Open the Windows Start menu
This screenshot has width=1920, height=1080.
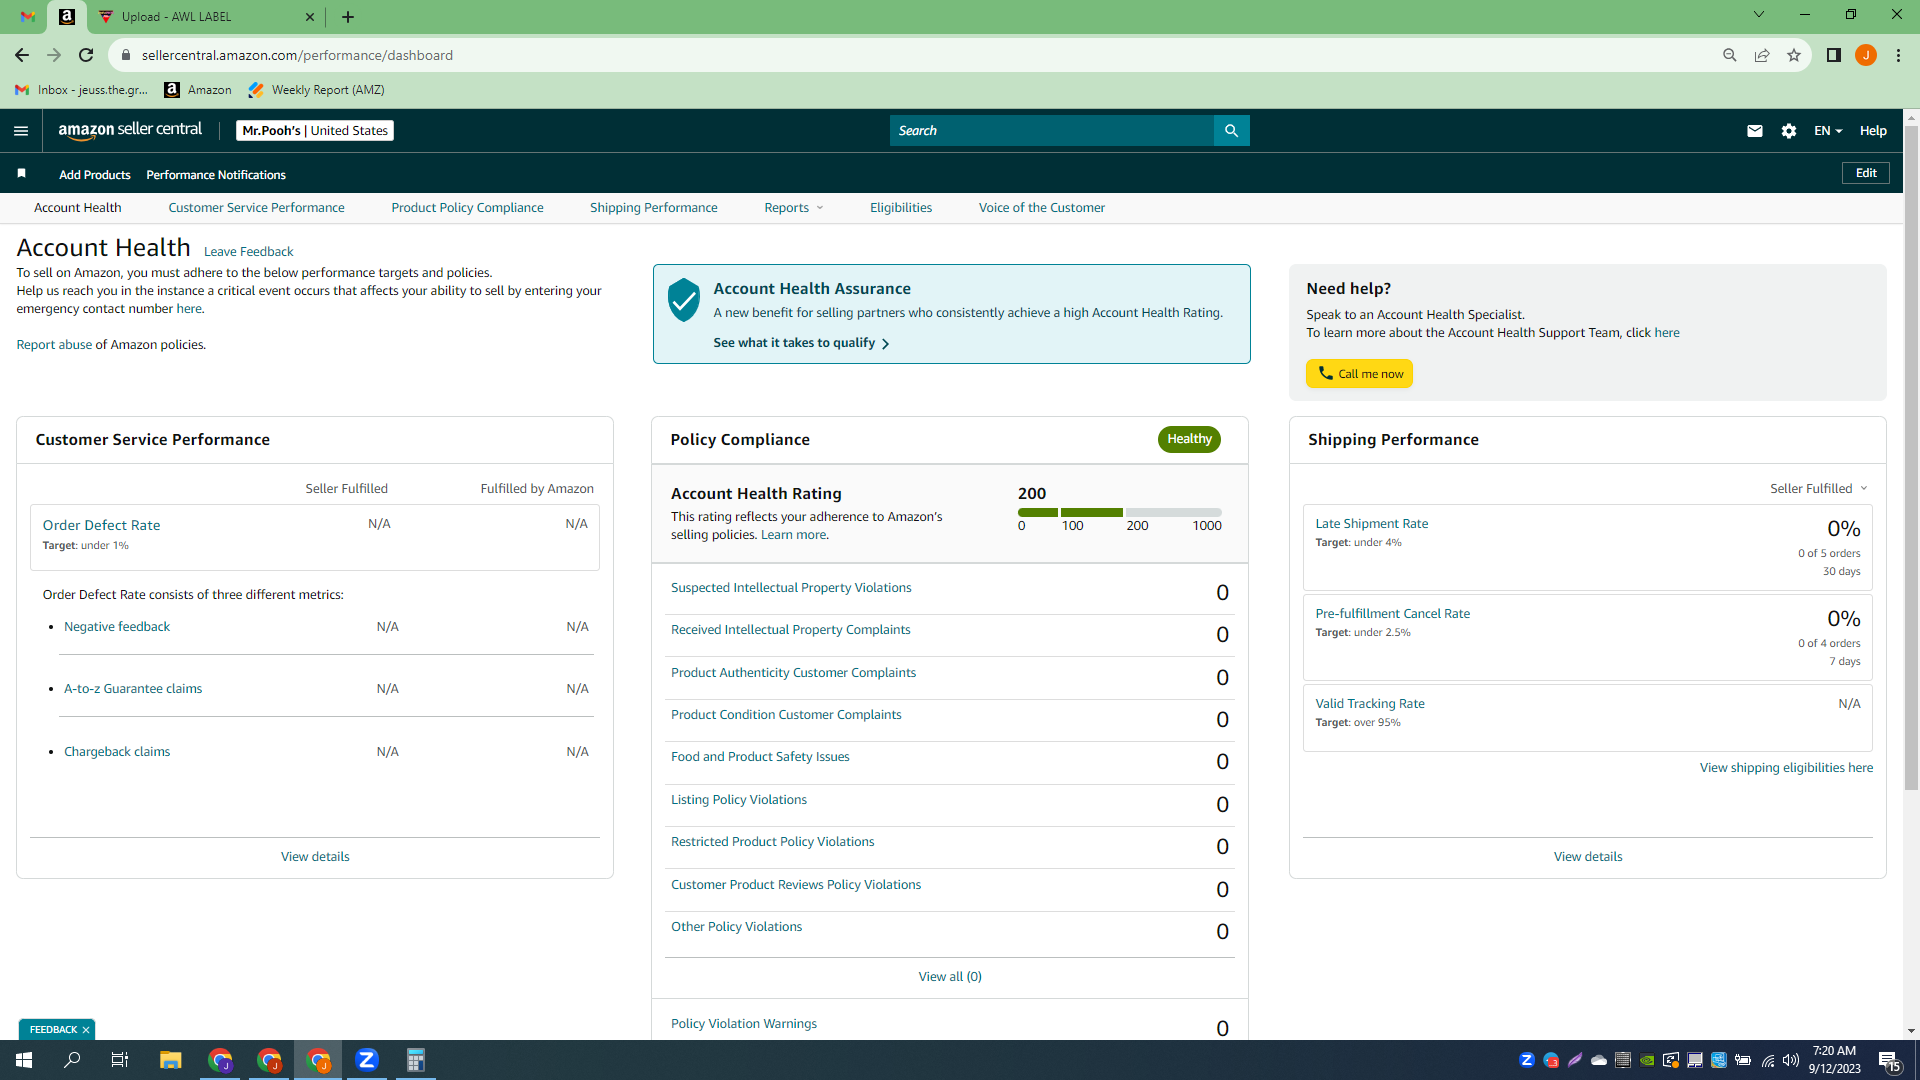[x=24, y=1060]
